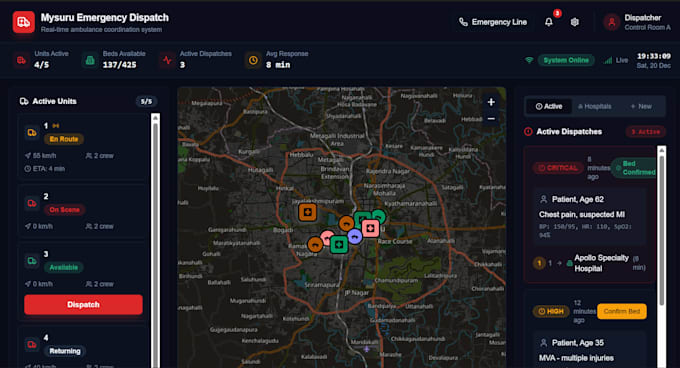Click MVA - multiple injuries text
This screenshot has height=368, width=680.
576,358
